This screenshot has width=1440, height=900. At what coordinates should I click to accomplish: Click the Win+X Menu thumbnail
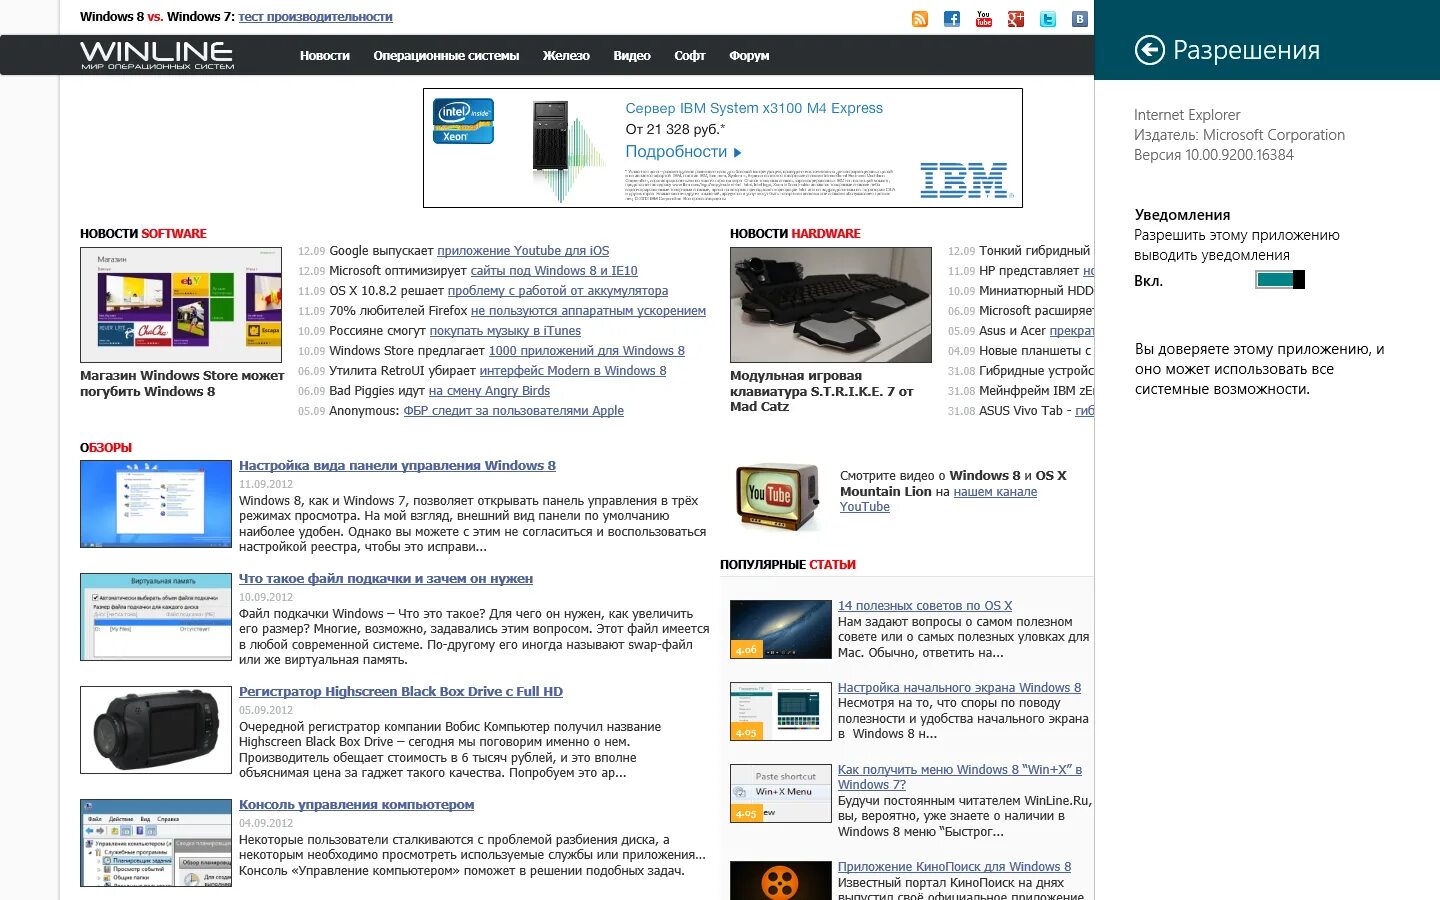click(x=781, y=793)
